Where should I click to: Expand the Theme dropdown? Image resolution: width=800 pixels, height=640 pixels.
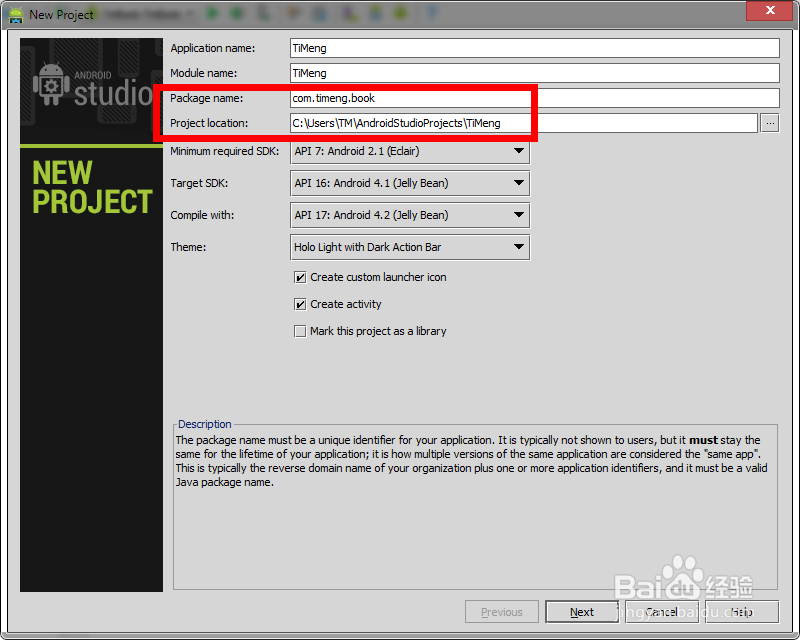410,248
